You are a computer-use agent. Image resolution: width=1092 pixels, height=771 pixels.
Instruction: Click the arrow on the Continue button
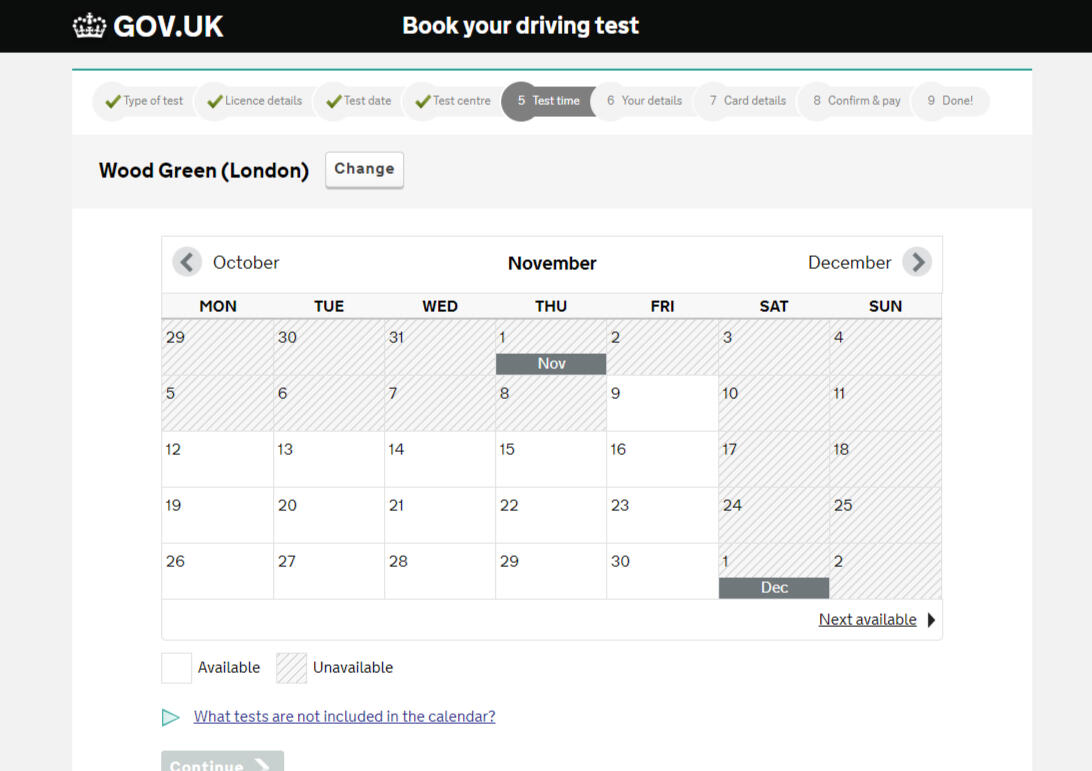(x=262, y=765)
